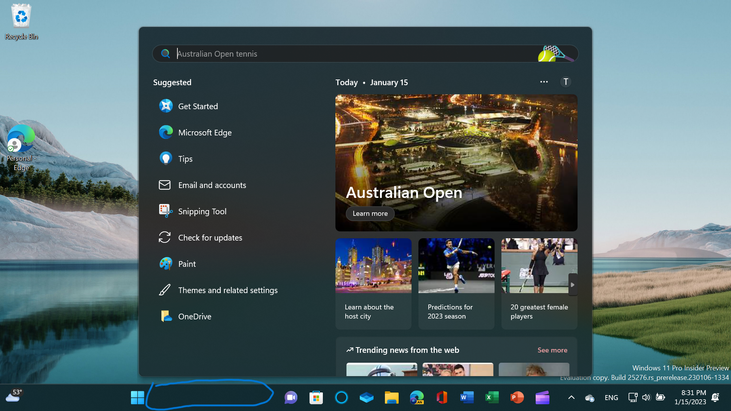
Task: Click Learn more on Australian Open card
Action: pyautogui.click(x=370, y=213)
